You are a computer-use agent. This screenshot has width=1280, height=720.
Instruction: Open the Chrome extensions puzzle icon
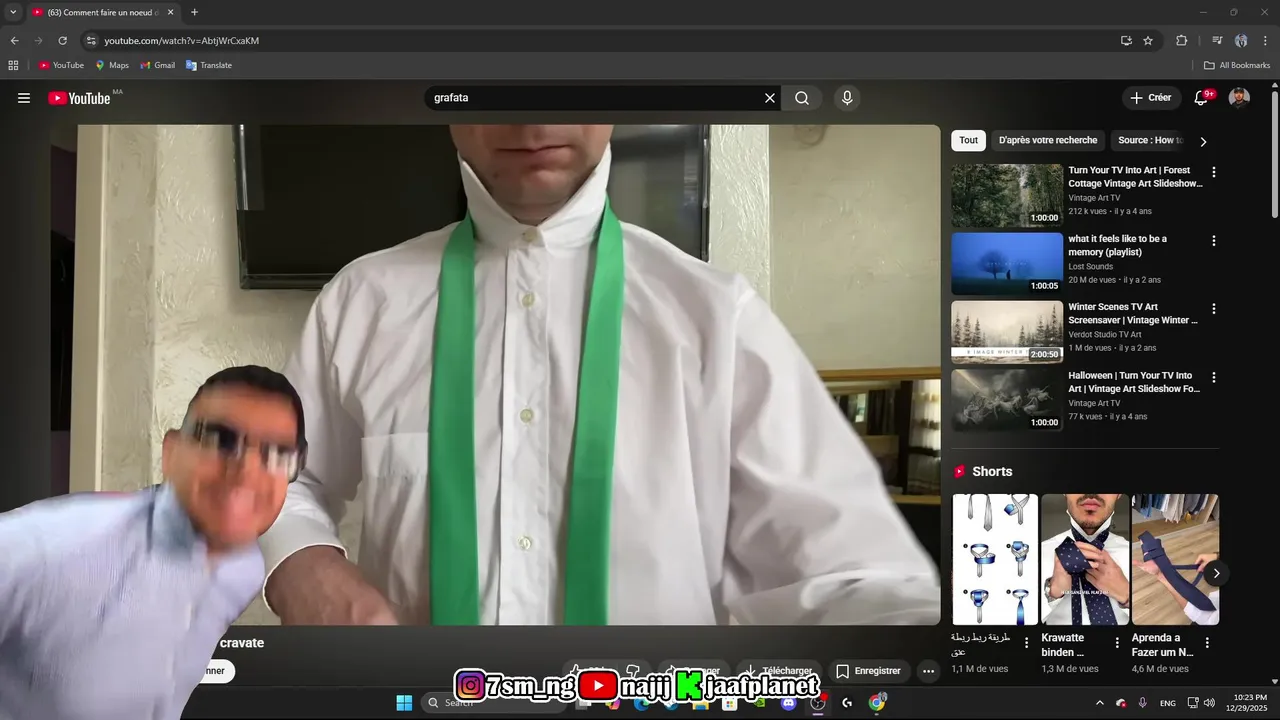[1181, 41]
